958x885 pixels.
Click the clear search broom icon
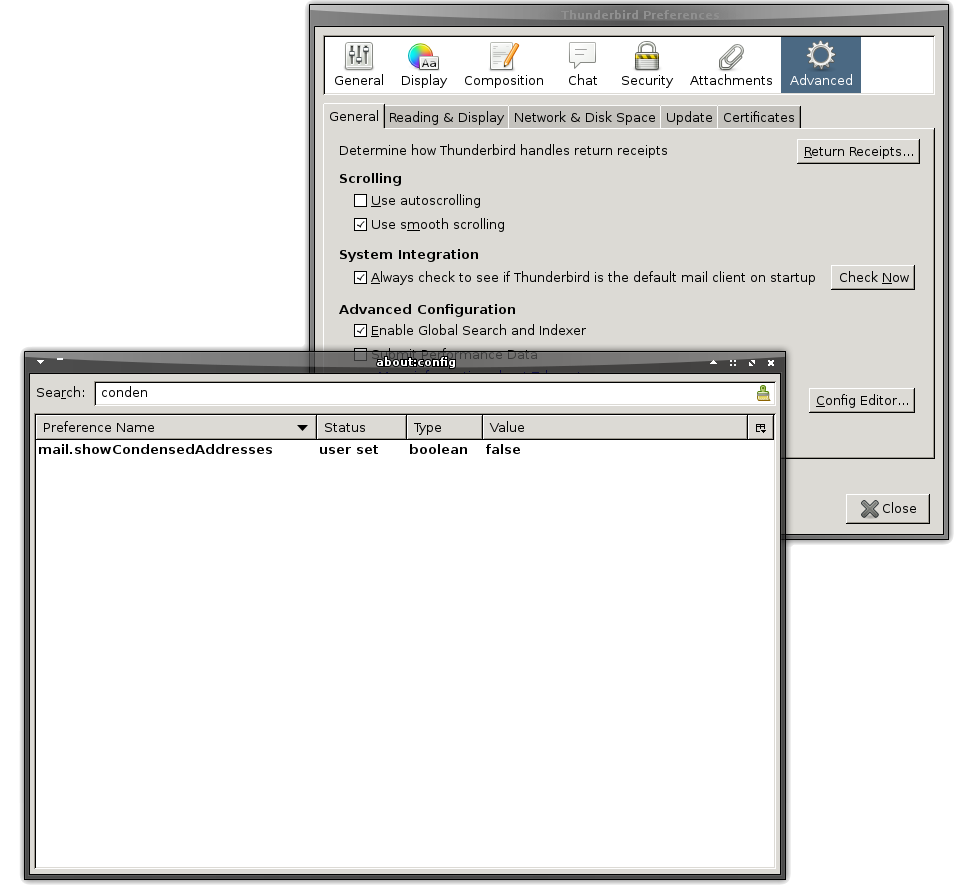764,393
